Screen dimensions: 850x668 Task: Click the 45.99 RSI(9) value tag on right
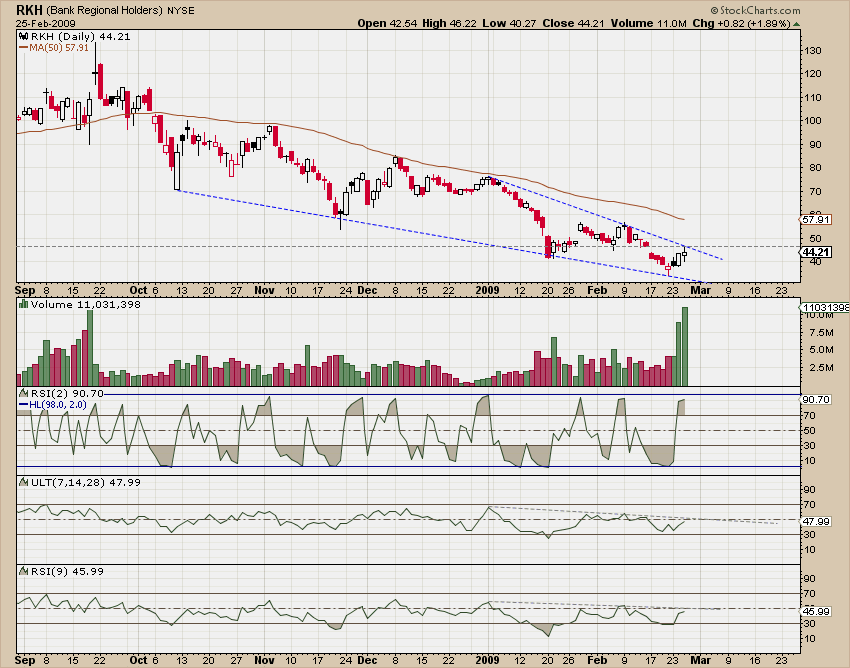tap(816, 612)
